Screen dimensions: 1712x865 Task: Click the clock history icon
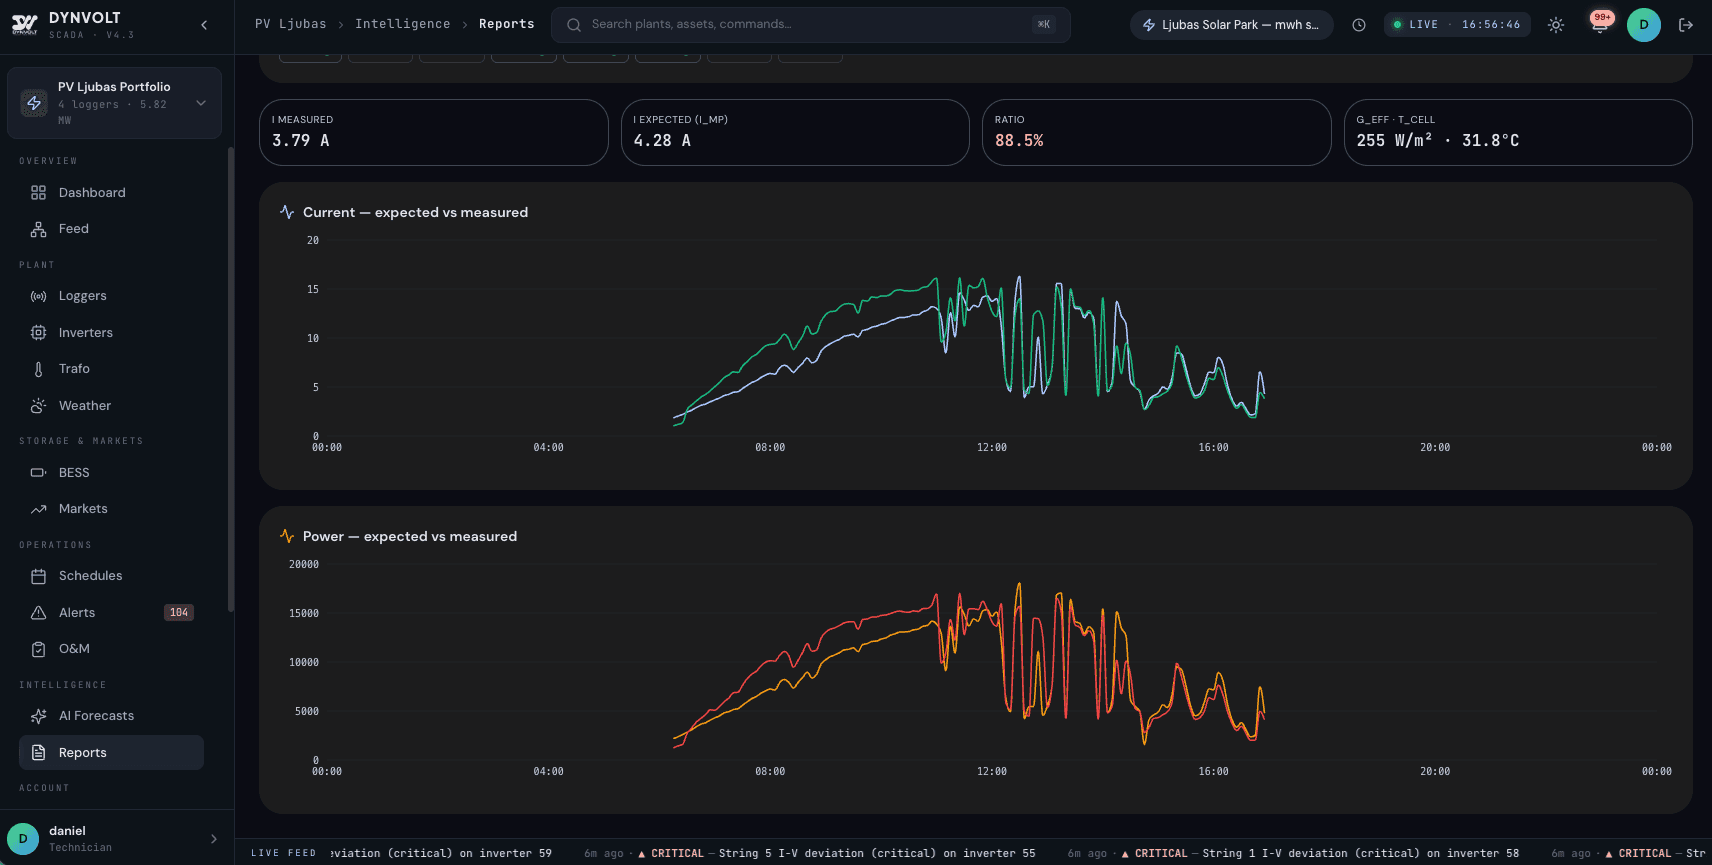point(1359,25)
